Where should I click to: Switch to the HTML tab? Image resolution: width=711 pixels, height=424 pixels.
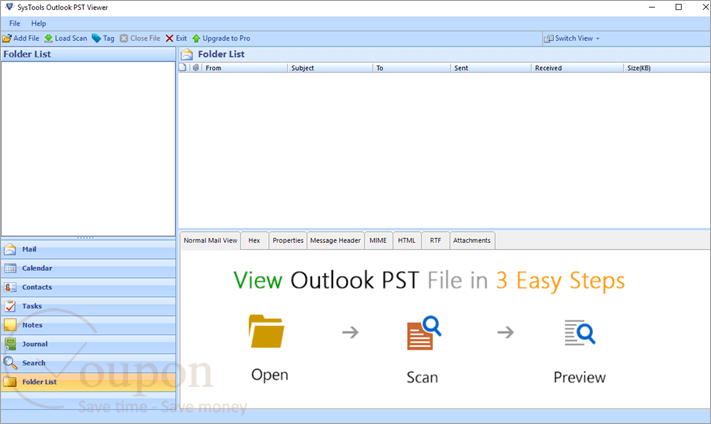pos(407,240)
